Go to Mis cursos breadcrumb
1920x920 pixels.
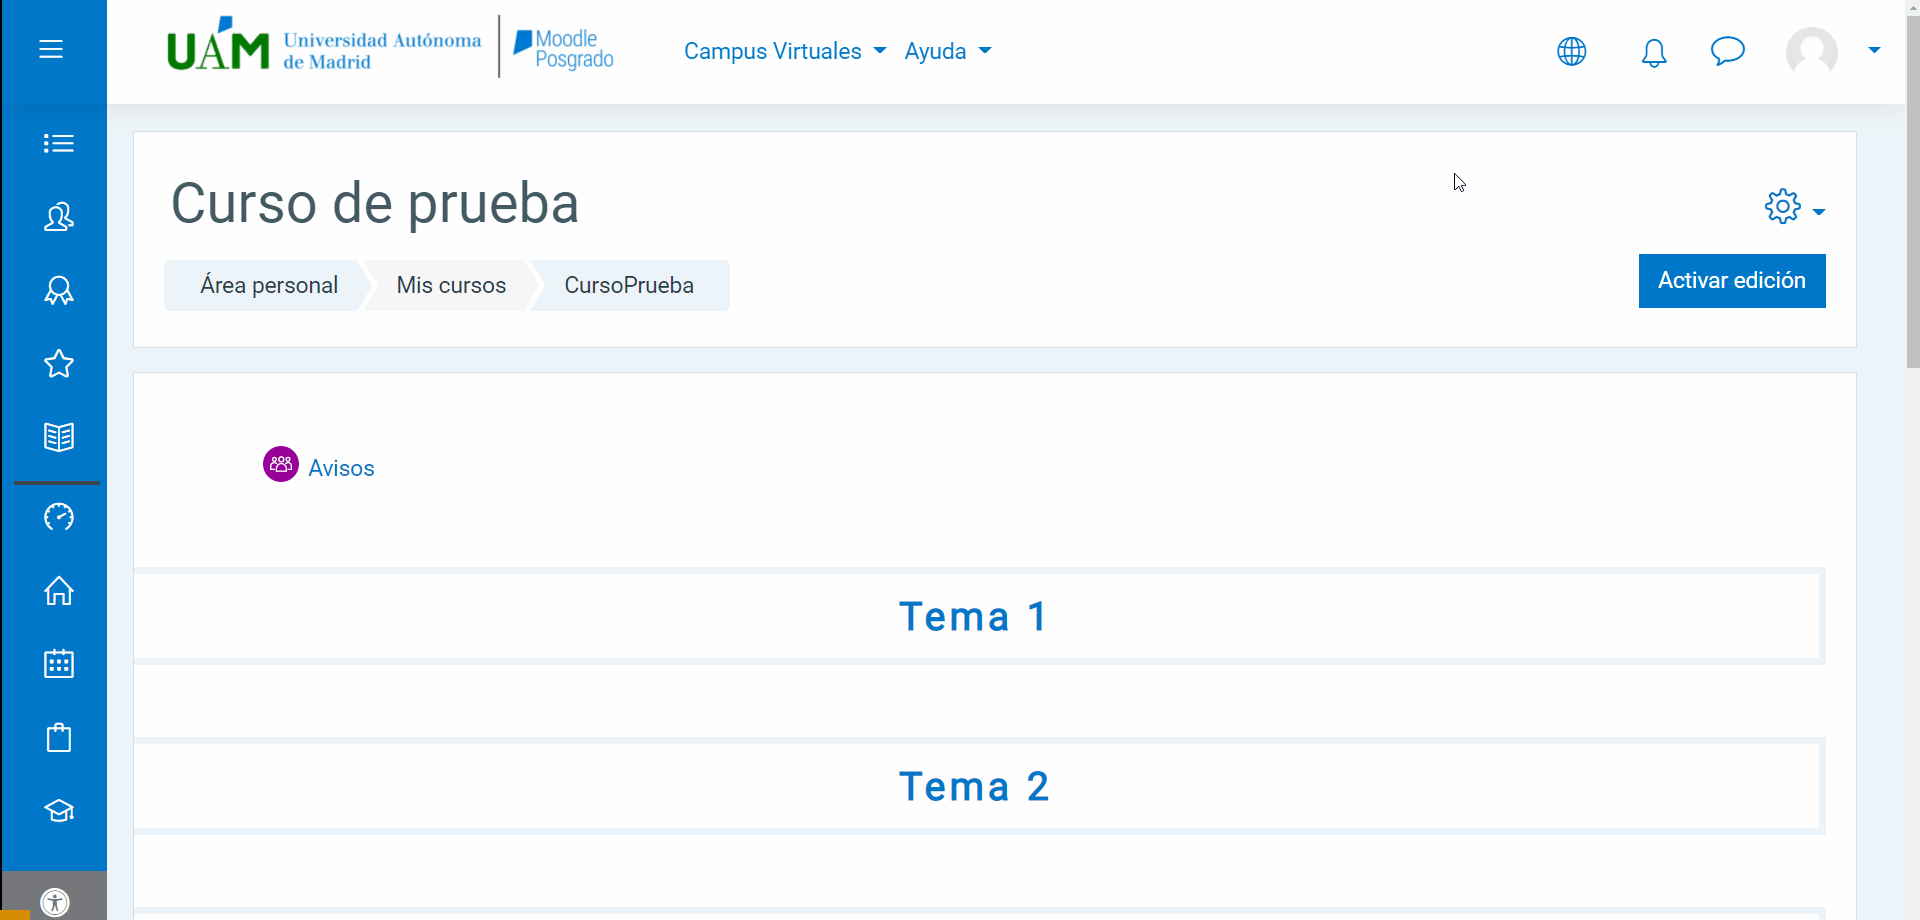click(451, 286)
